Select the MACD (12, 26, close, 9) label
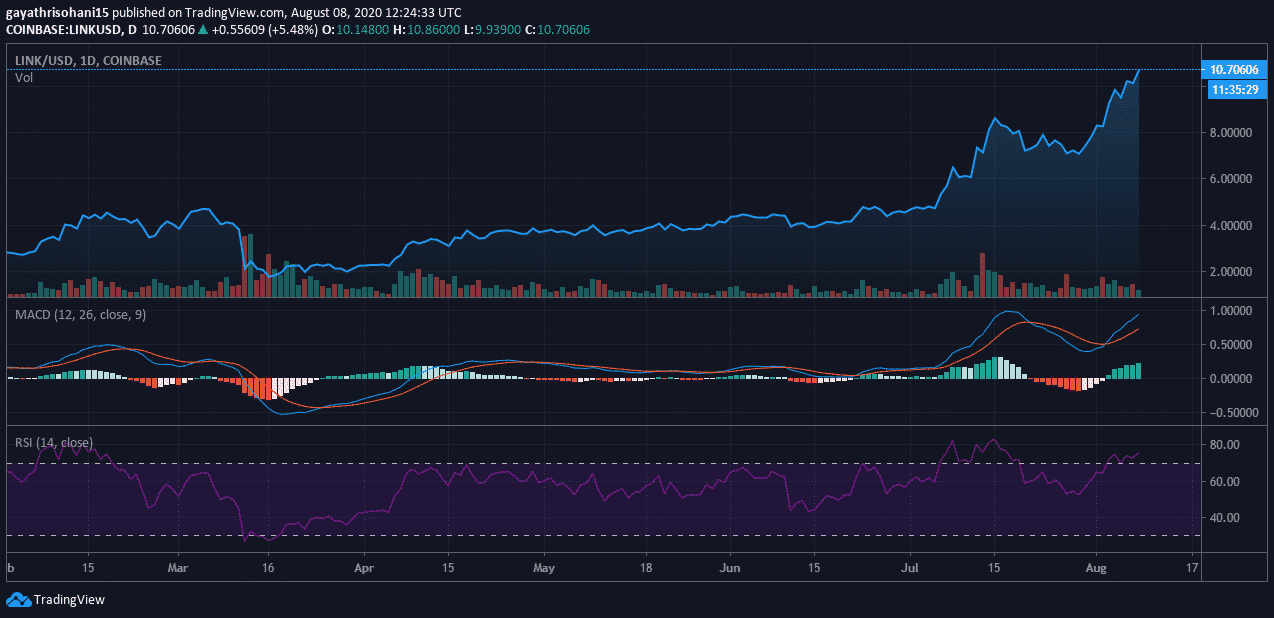Viewport: 1274px width, 618px height. [x=80, y=315]
